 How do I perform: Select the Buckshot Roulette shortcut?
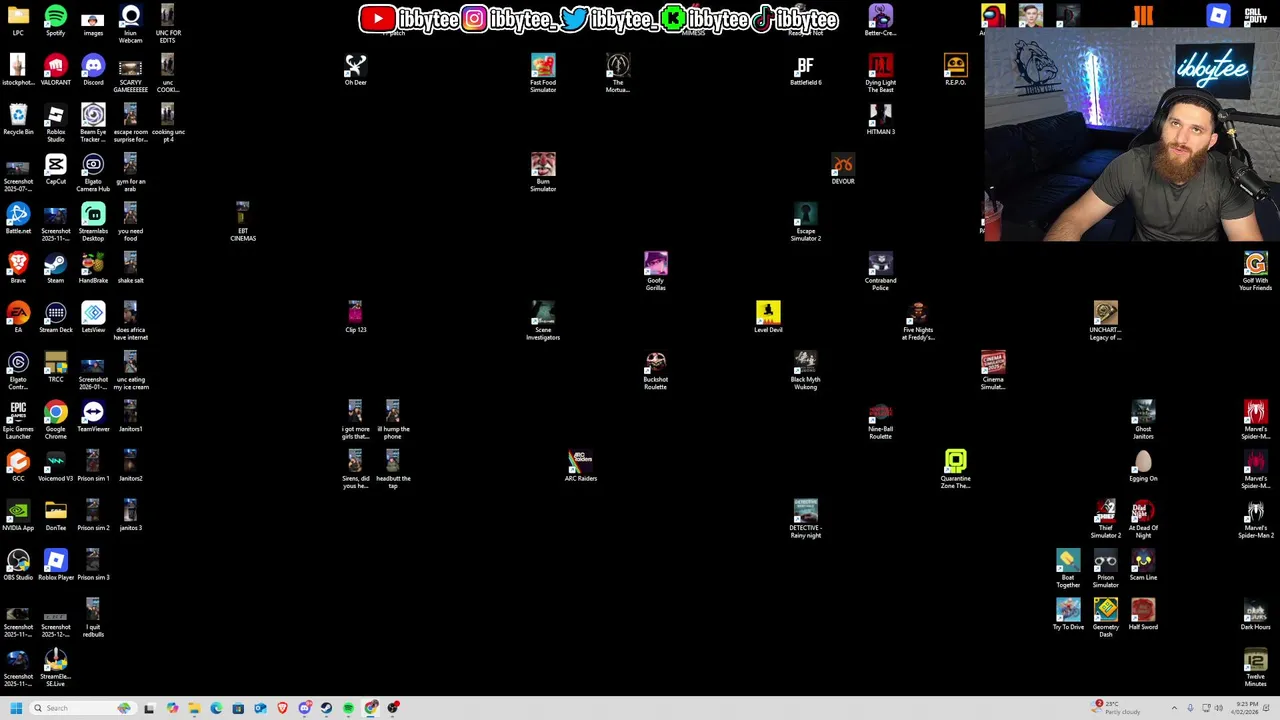pos(655,371)
